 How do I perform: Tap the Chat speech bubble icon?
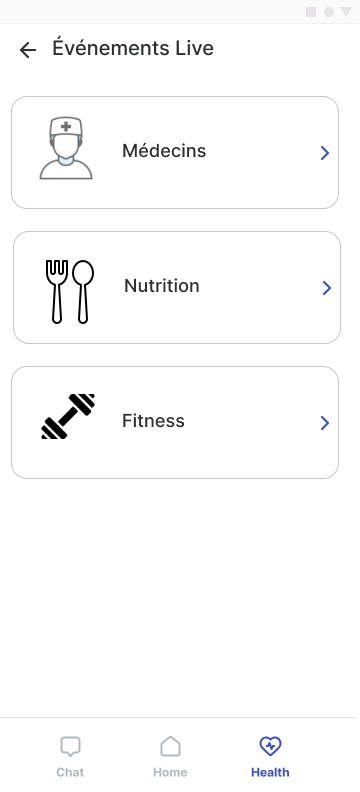tap(70, 747)
